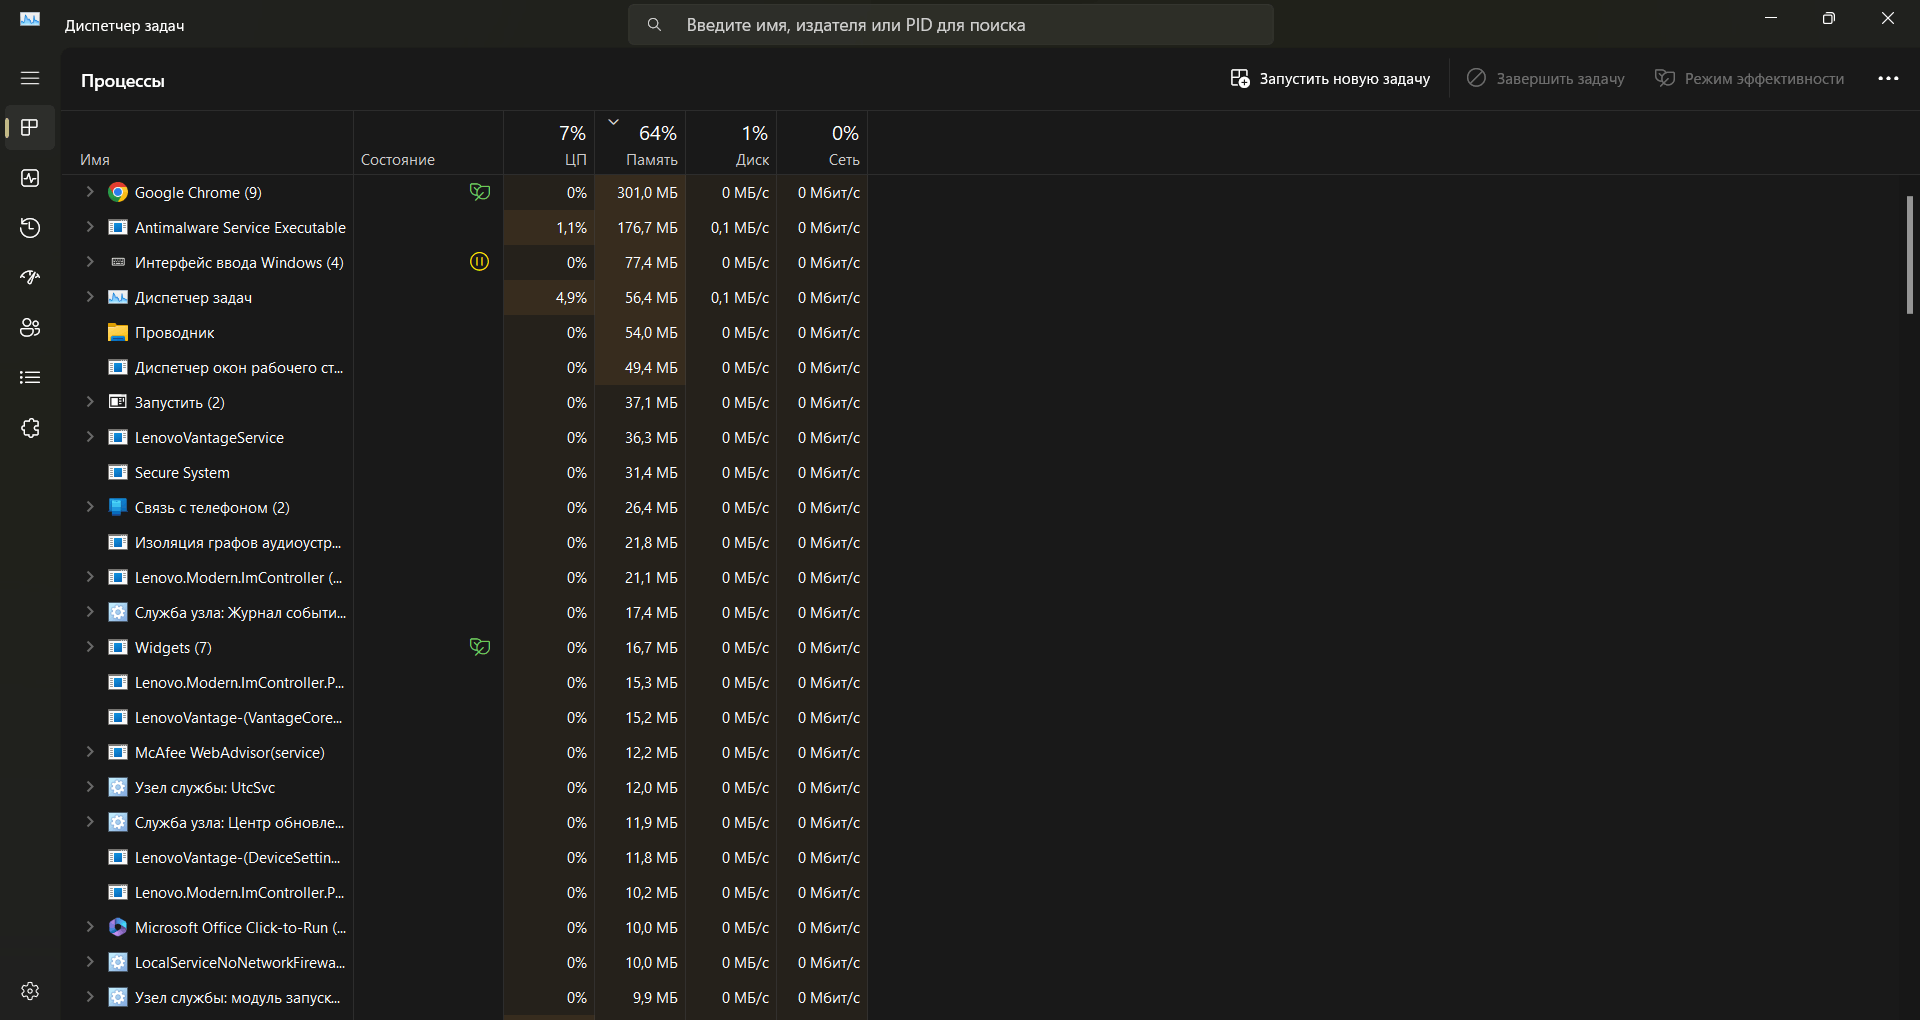Select Узел службы: модуль запуска row
Screen dimensions: 1920x1020
point(465,997)
